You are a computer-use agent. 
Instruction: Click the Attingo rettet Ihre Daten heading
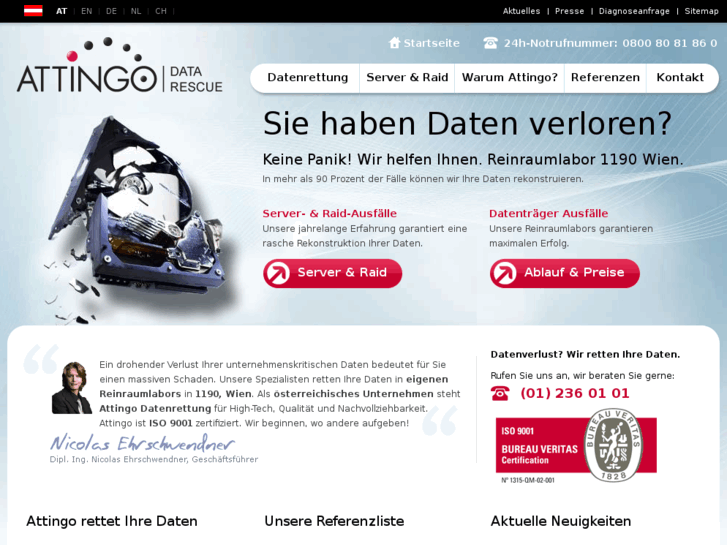(112, 521)
